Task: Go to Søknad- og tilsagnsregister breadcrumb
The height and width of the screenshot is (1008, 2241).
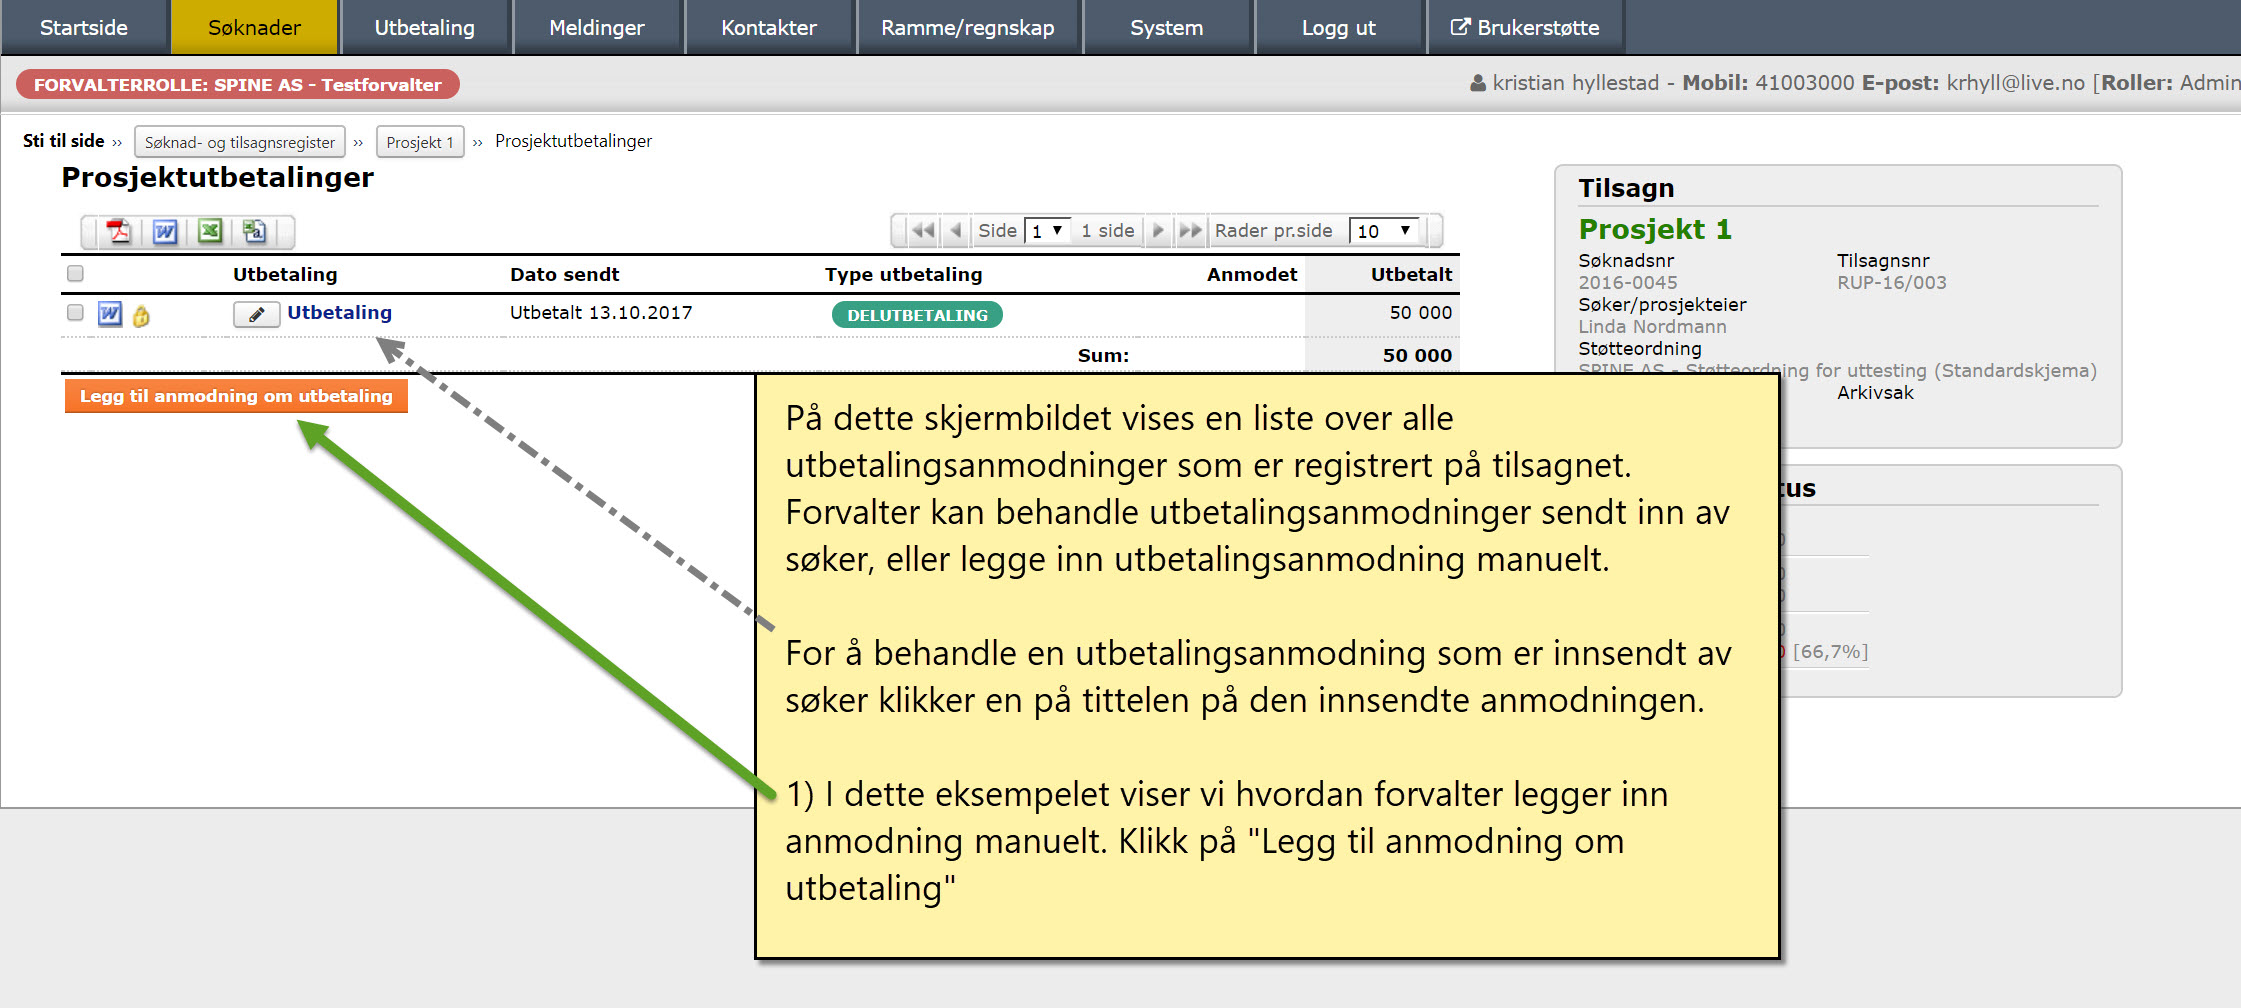Action: tap(240, 142)
